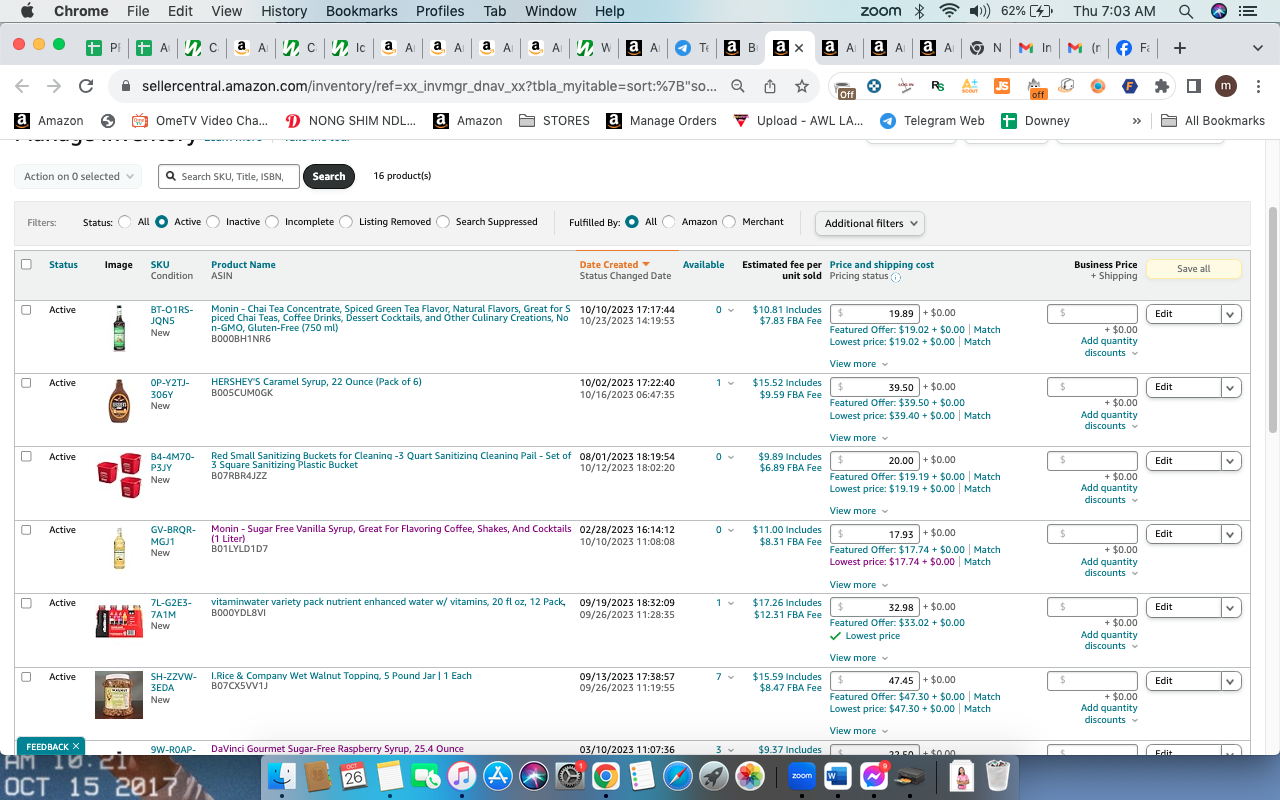This screenshot has height=800, width=1280.
Task: Reload the Seller Central page
Action: point(86,86)
